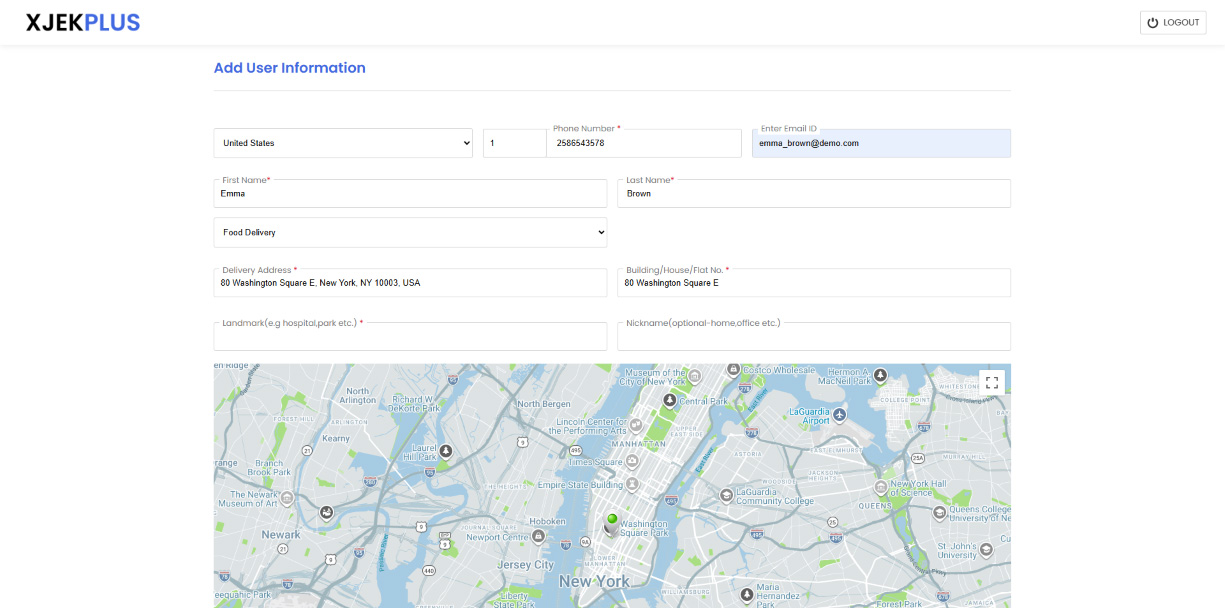The width and height of the screenshot is (1225, 608).
Task: Click the Delivery Address field
Action: (410, 283)
